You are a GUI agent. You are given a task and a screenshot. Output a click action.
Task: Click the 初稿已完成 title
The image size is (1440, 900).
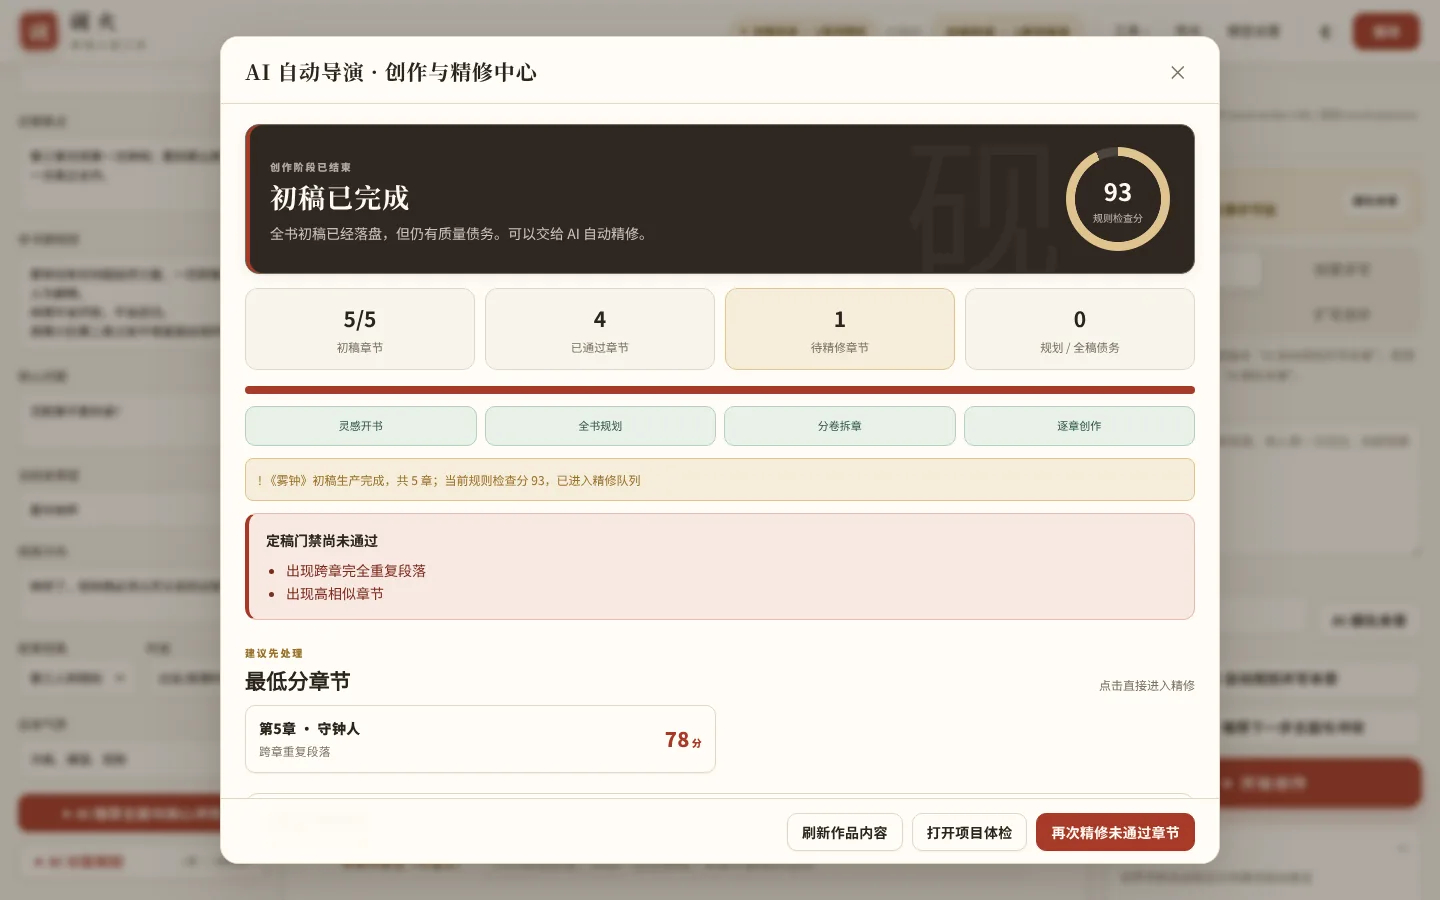pos(340,198)
